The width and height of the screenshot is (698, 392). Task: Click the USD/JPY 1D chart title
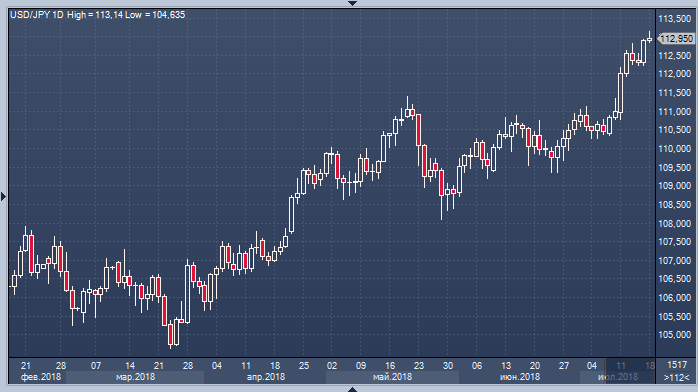(37, 15)
